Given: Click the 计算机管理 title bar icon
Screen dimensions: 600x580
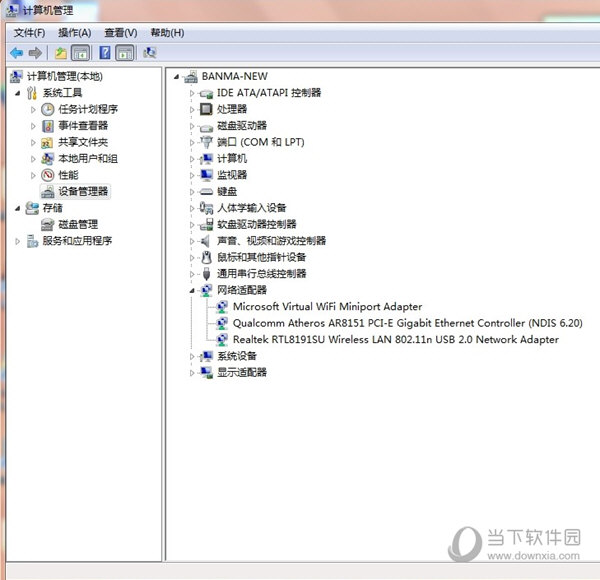Looking at the screenshot, I should click(11, 10).
